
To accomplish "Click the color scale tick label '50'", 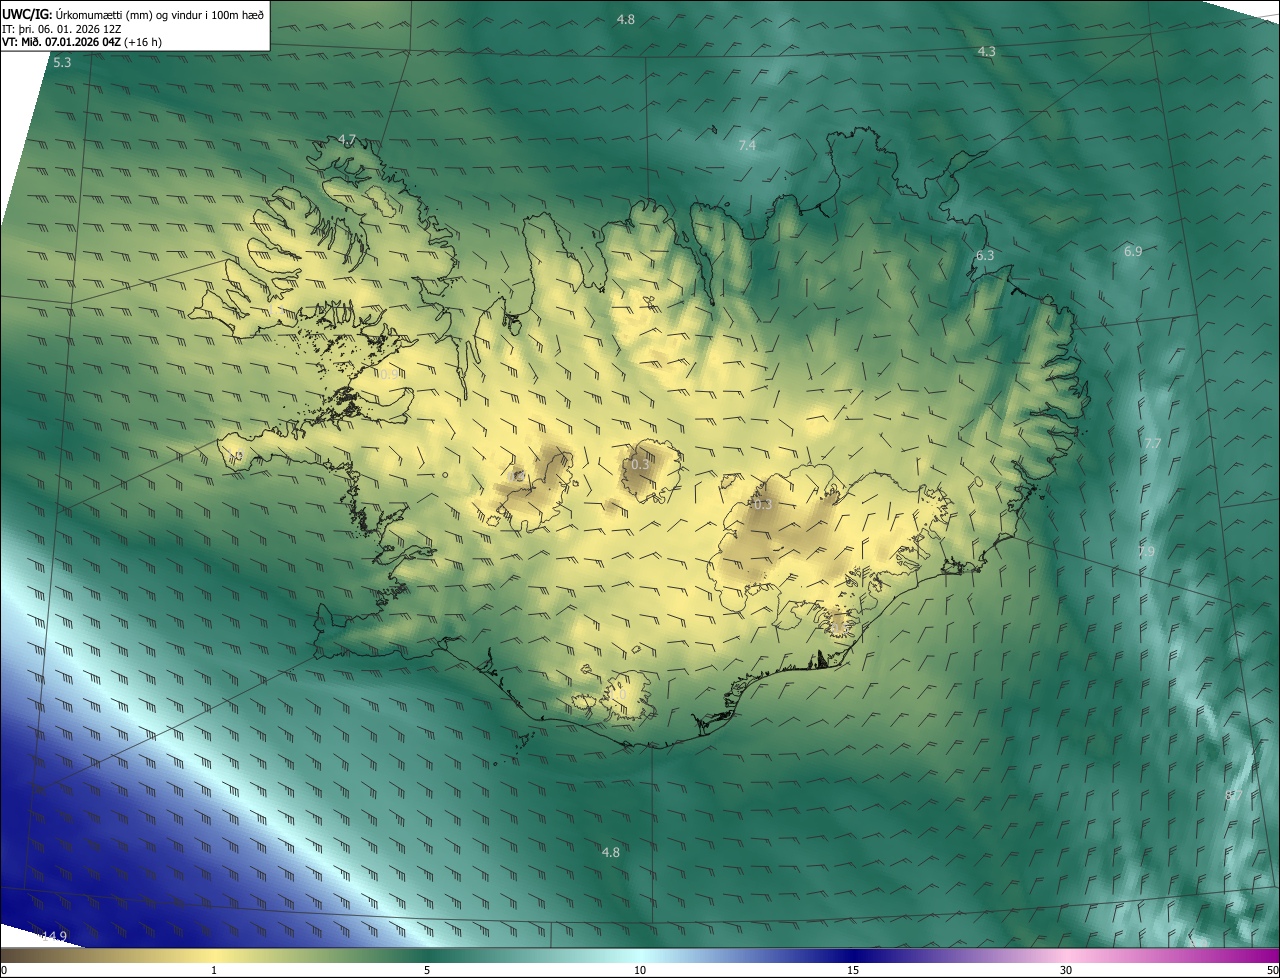I will click(1271, 970).
